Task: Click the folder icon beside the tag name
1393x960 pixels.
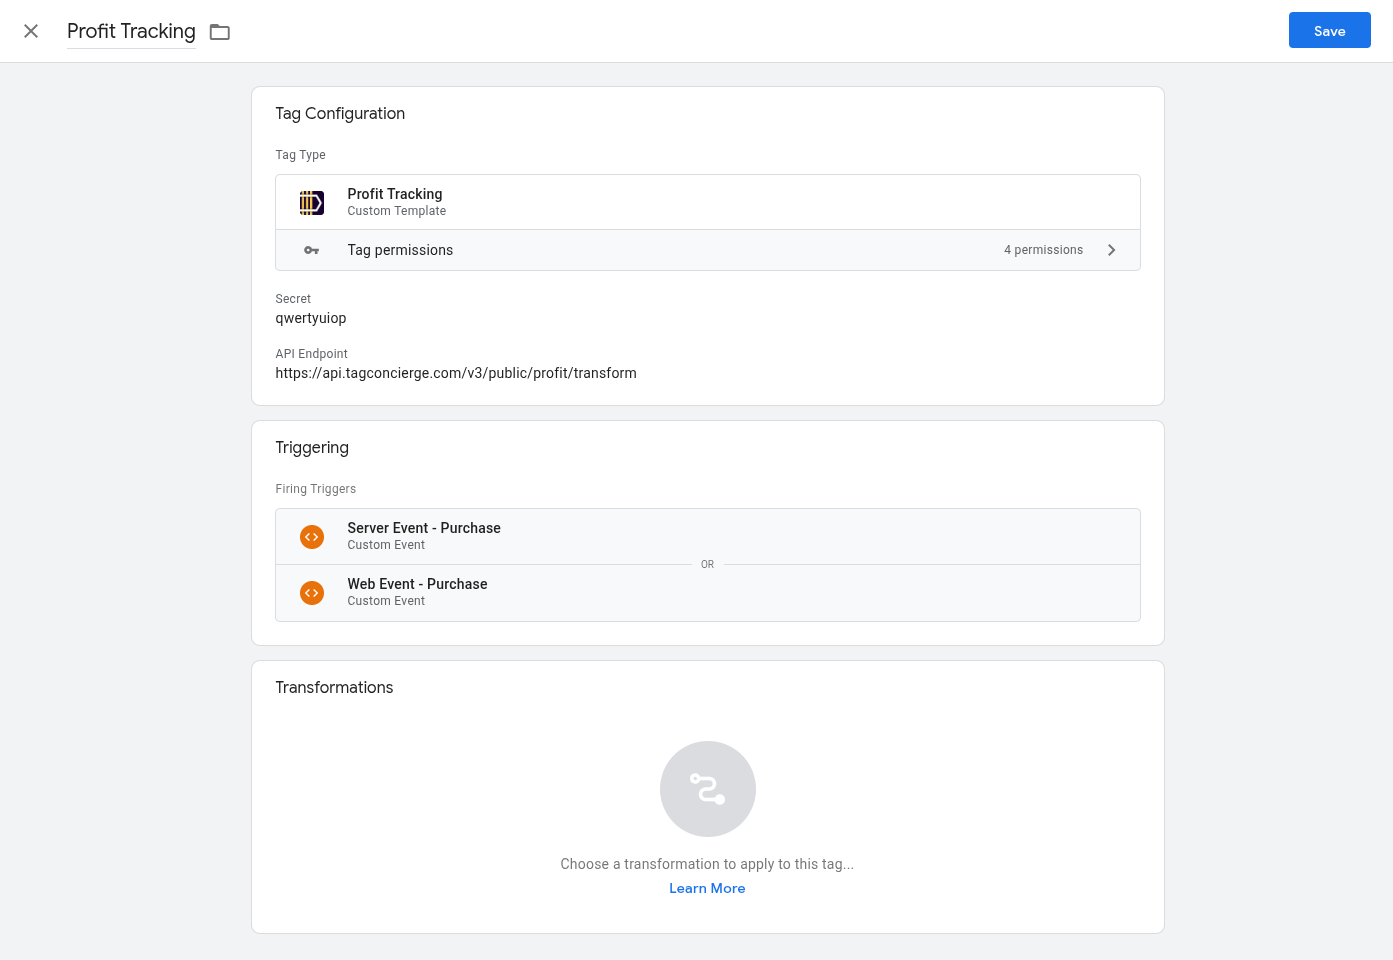Action: pos(220,32)
